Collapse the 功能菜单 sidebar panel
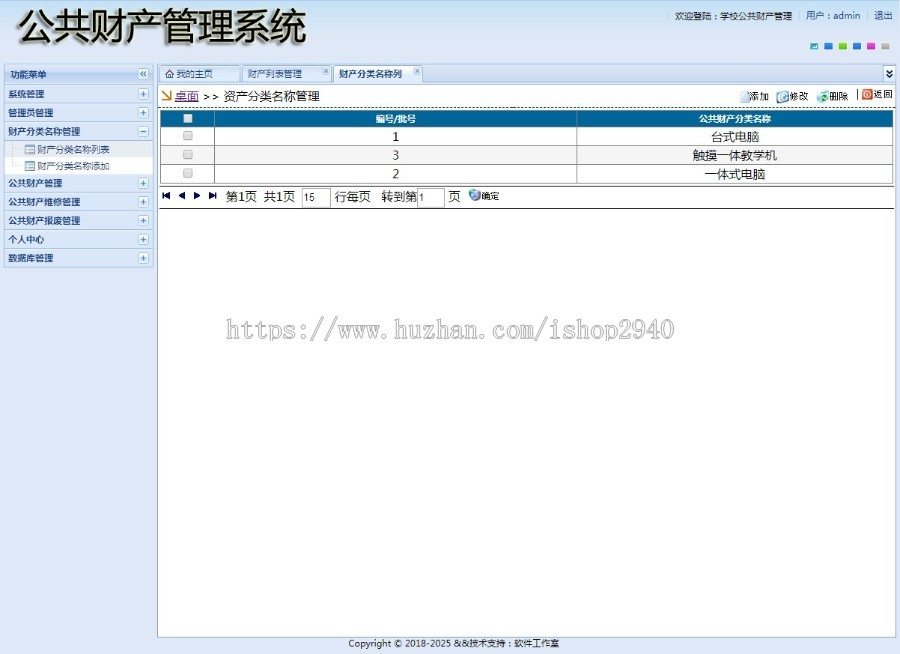The width and height of the screenshot is (900, 654). coord(143,74)
